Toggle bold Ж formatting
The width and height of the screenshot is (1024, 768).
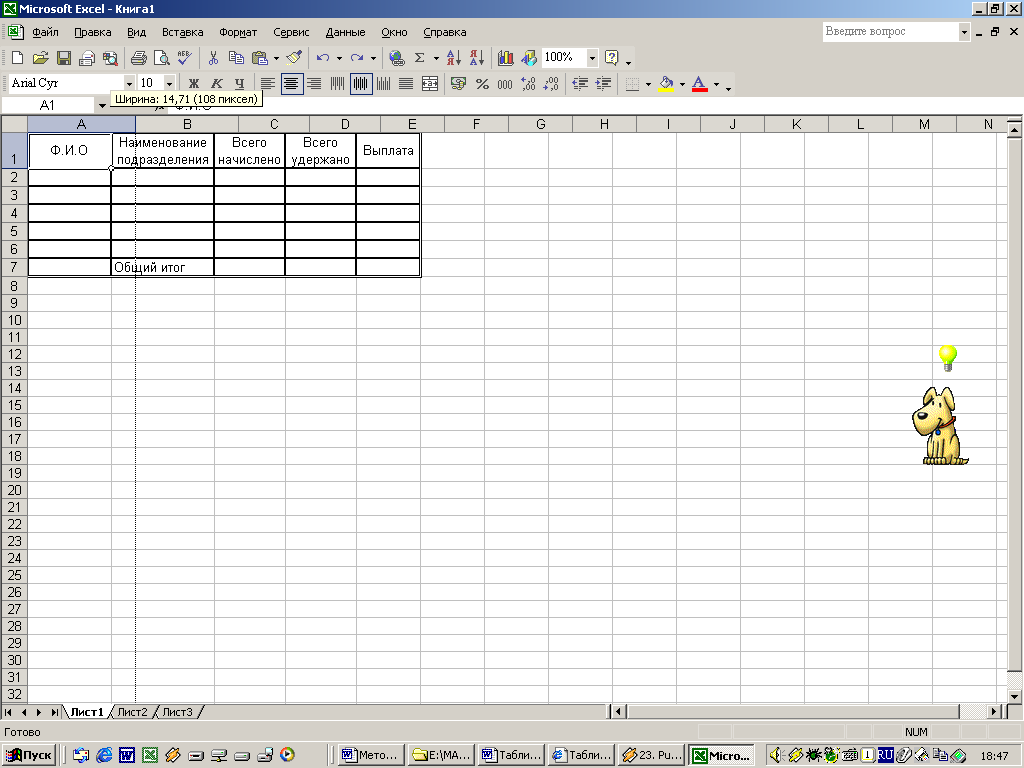(193, 84)
